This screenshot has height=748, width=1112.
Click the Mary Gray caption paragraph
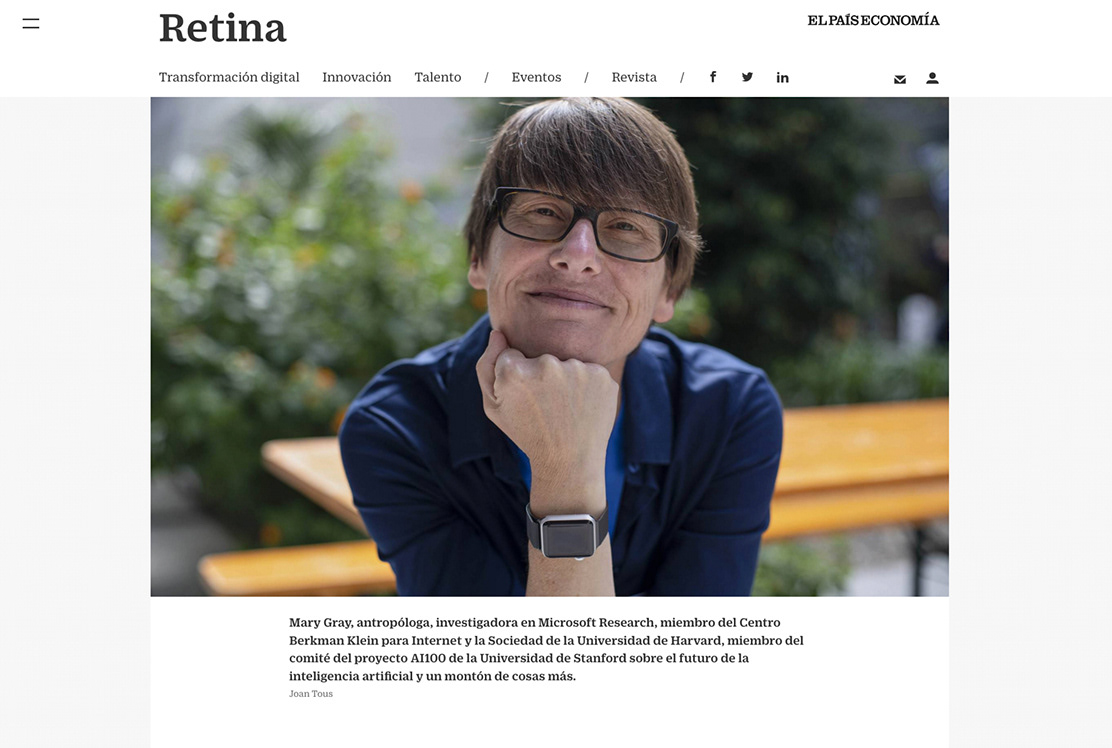coord(546,649)
